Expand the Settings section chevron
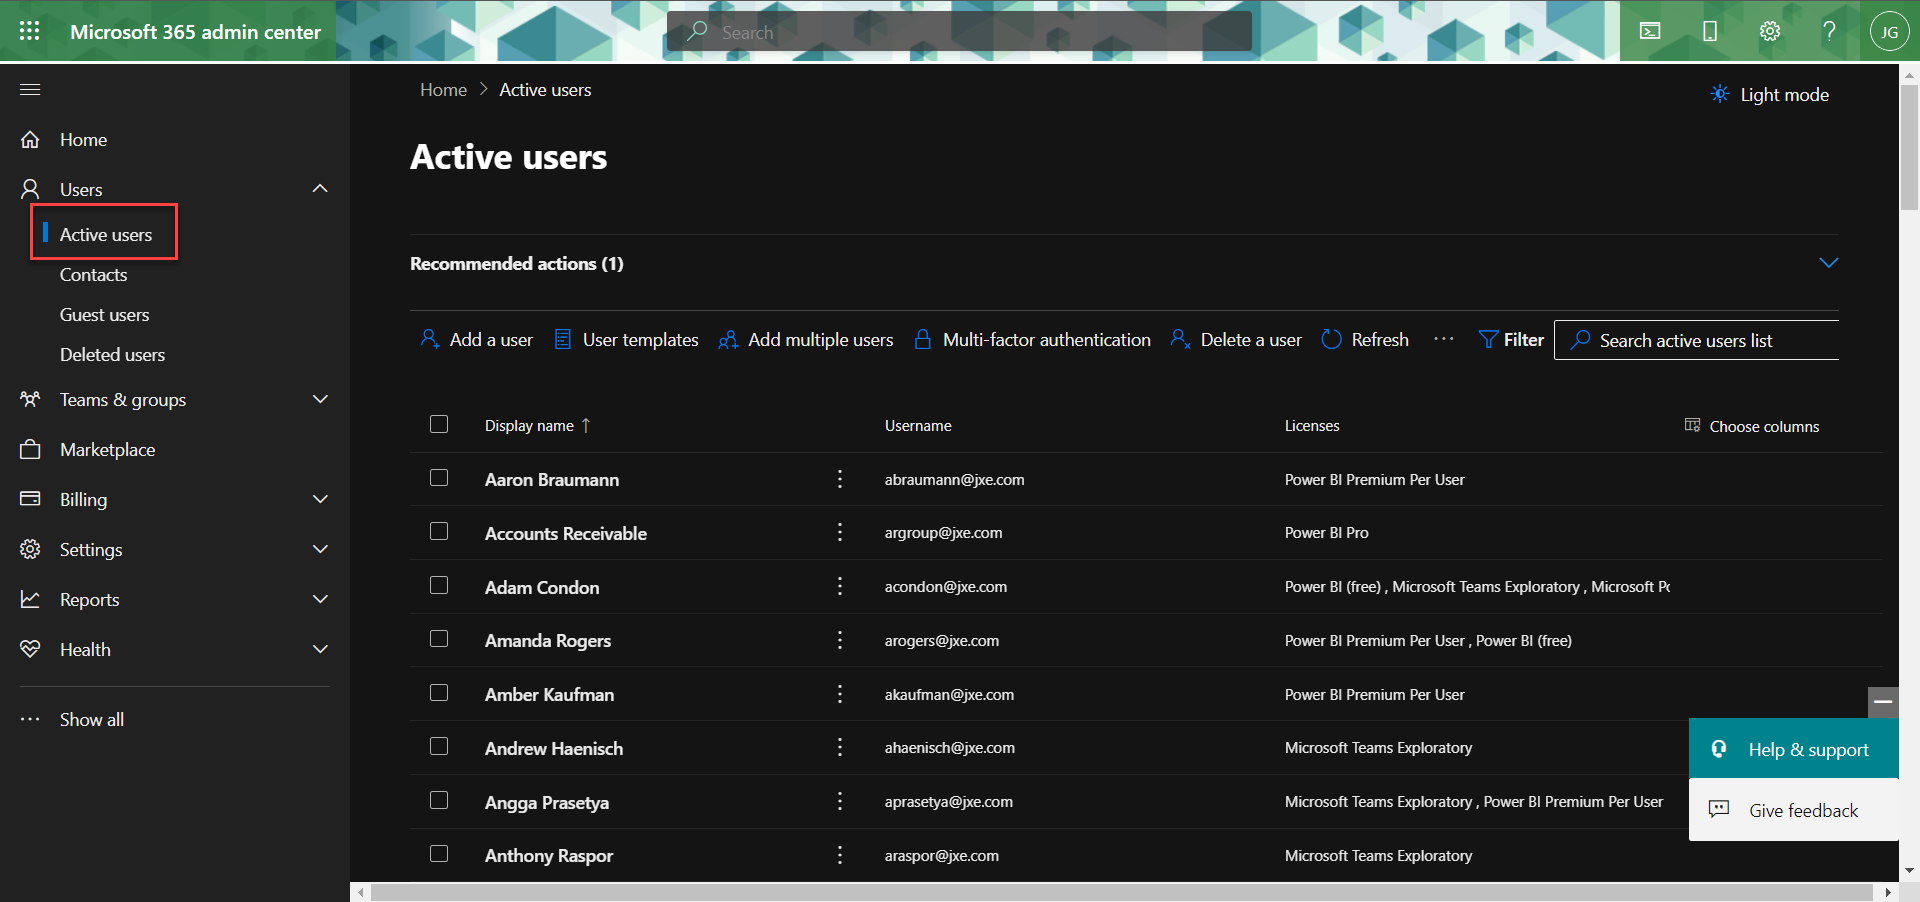 point(320,549)
